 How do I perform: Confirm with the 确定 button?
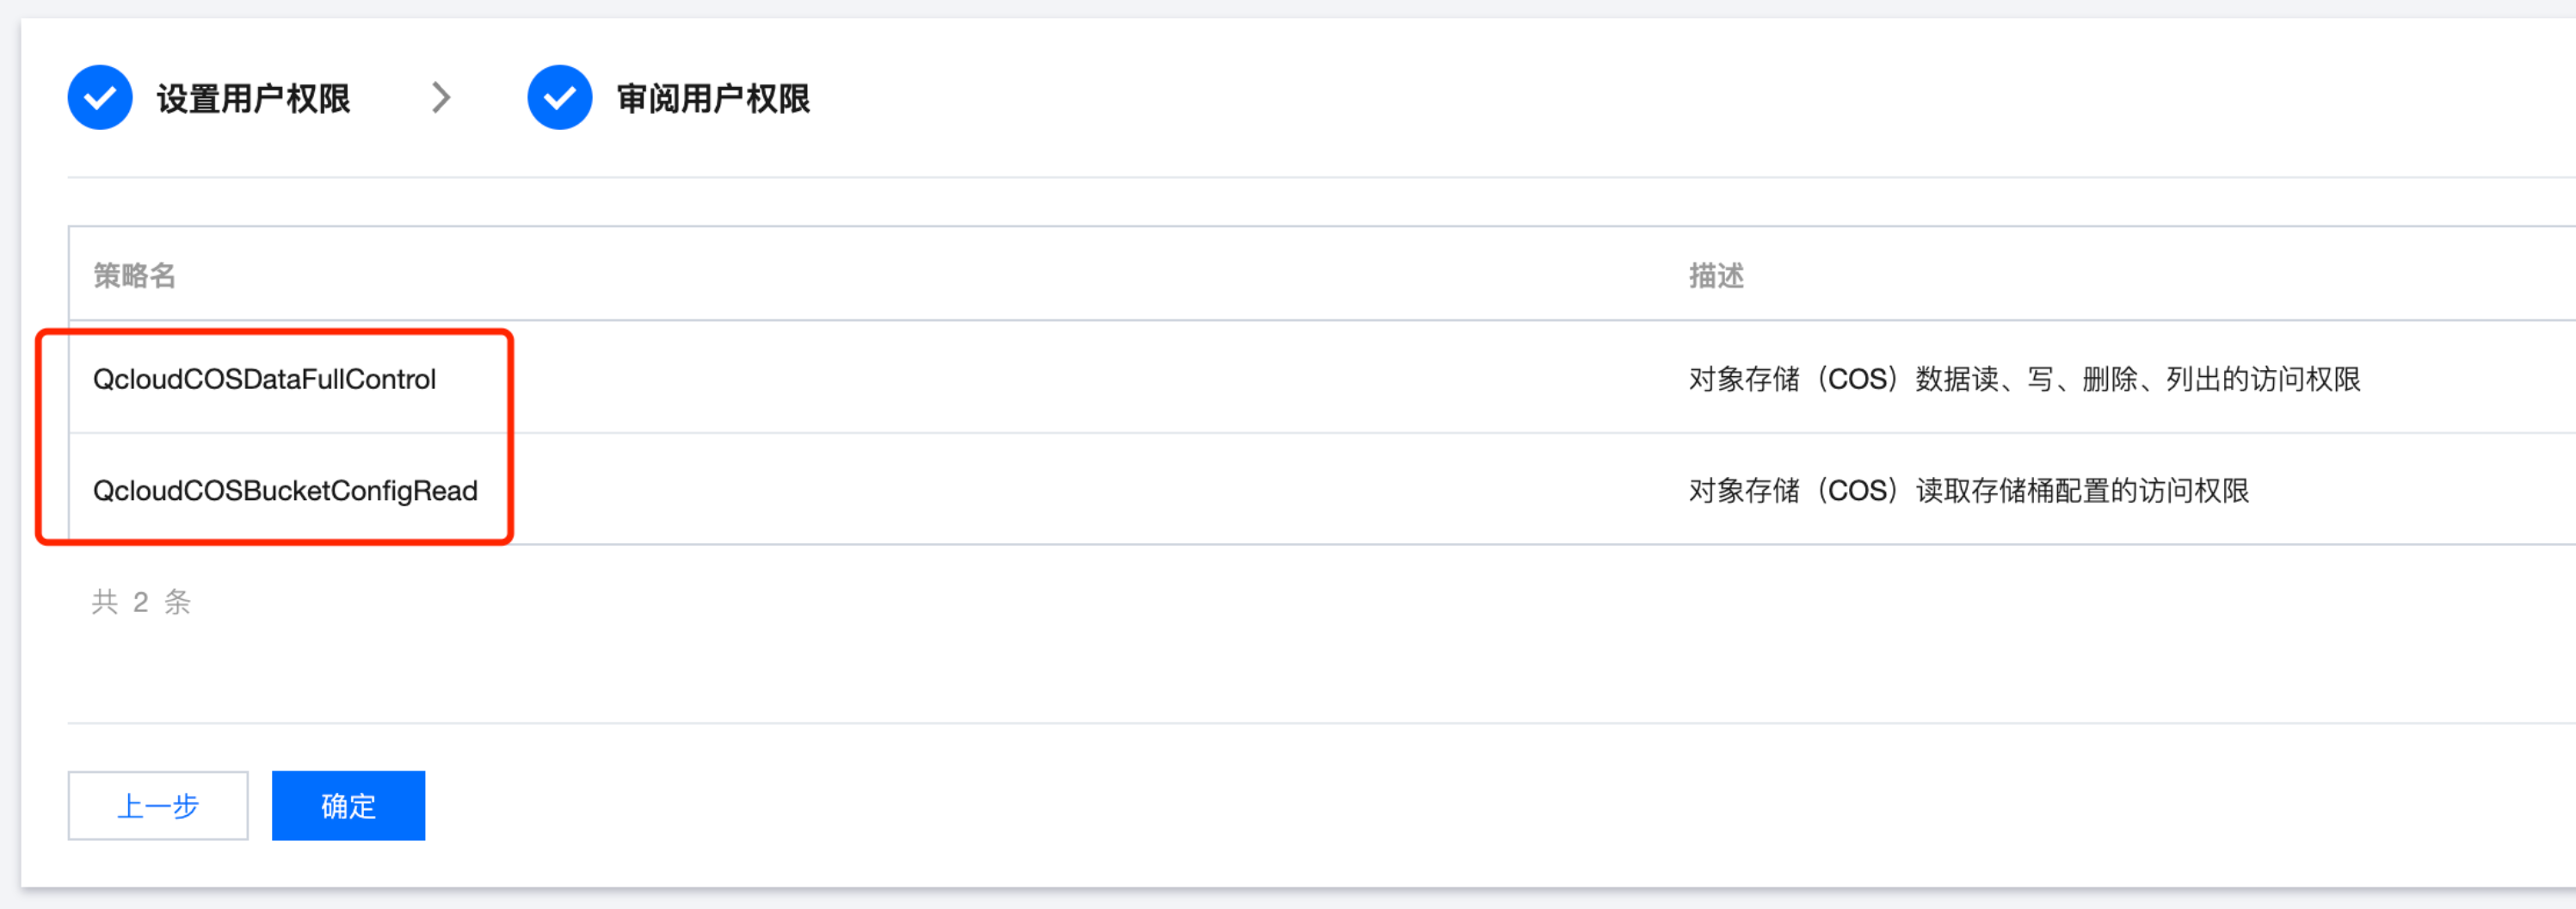point(348,805)
